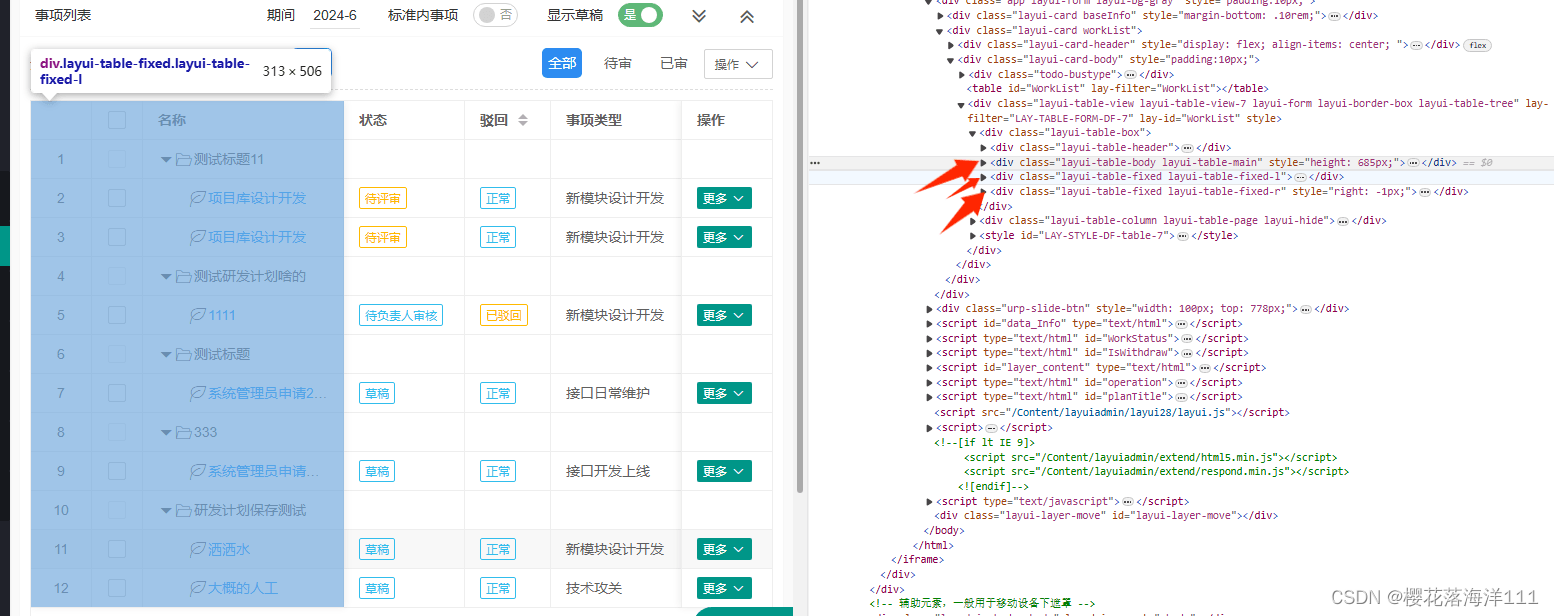Click the flex badge next to layui-card-header div

[x=1477, y=45]
